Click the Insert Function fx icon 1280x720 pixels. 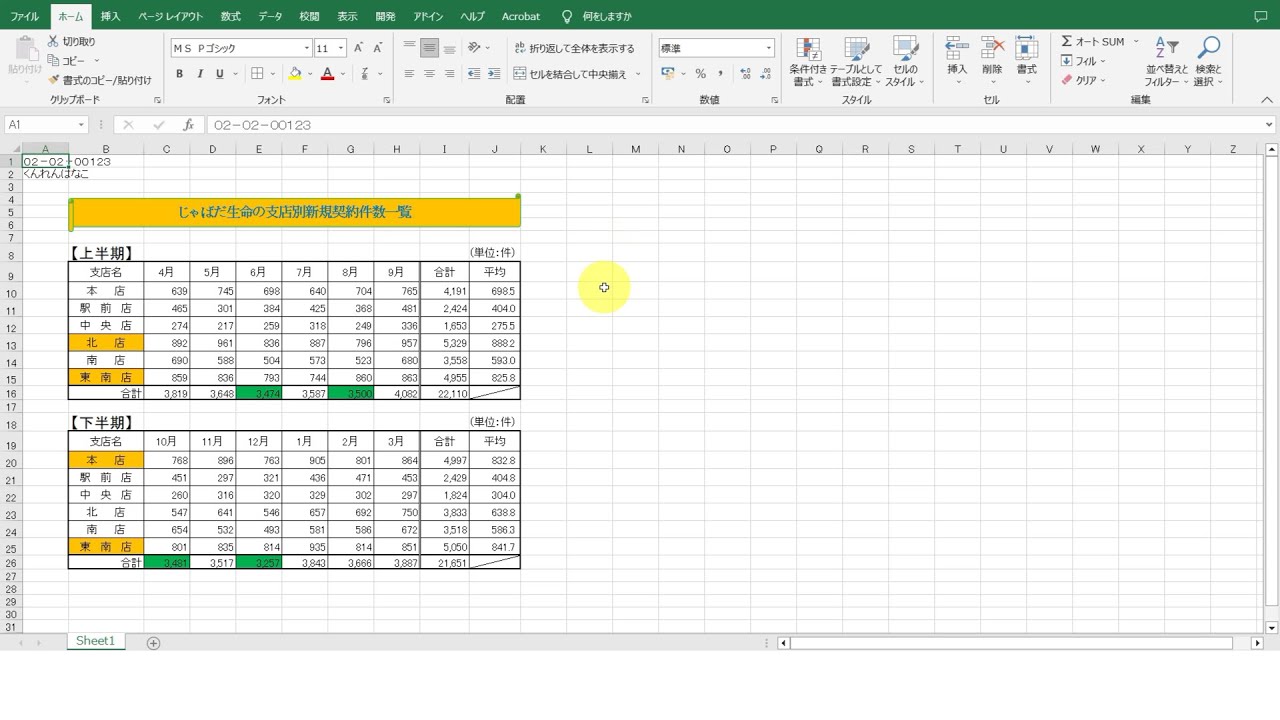188,125
